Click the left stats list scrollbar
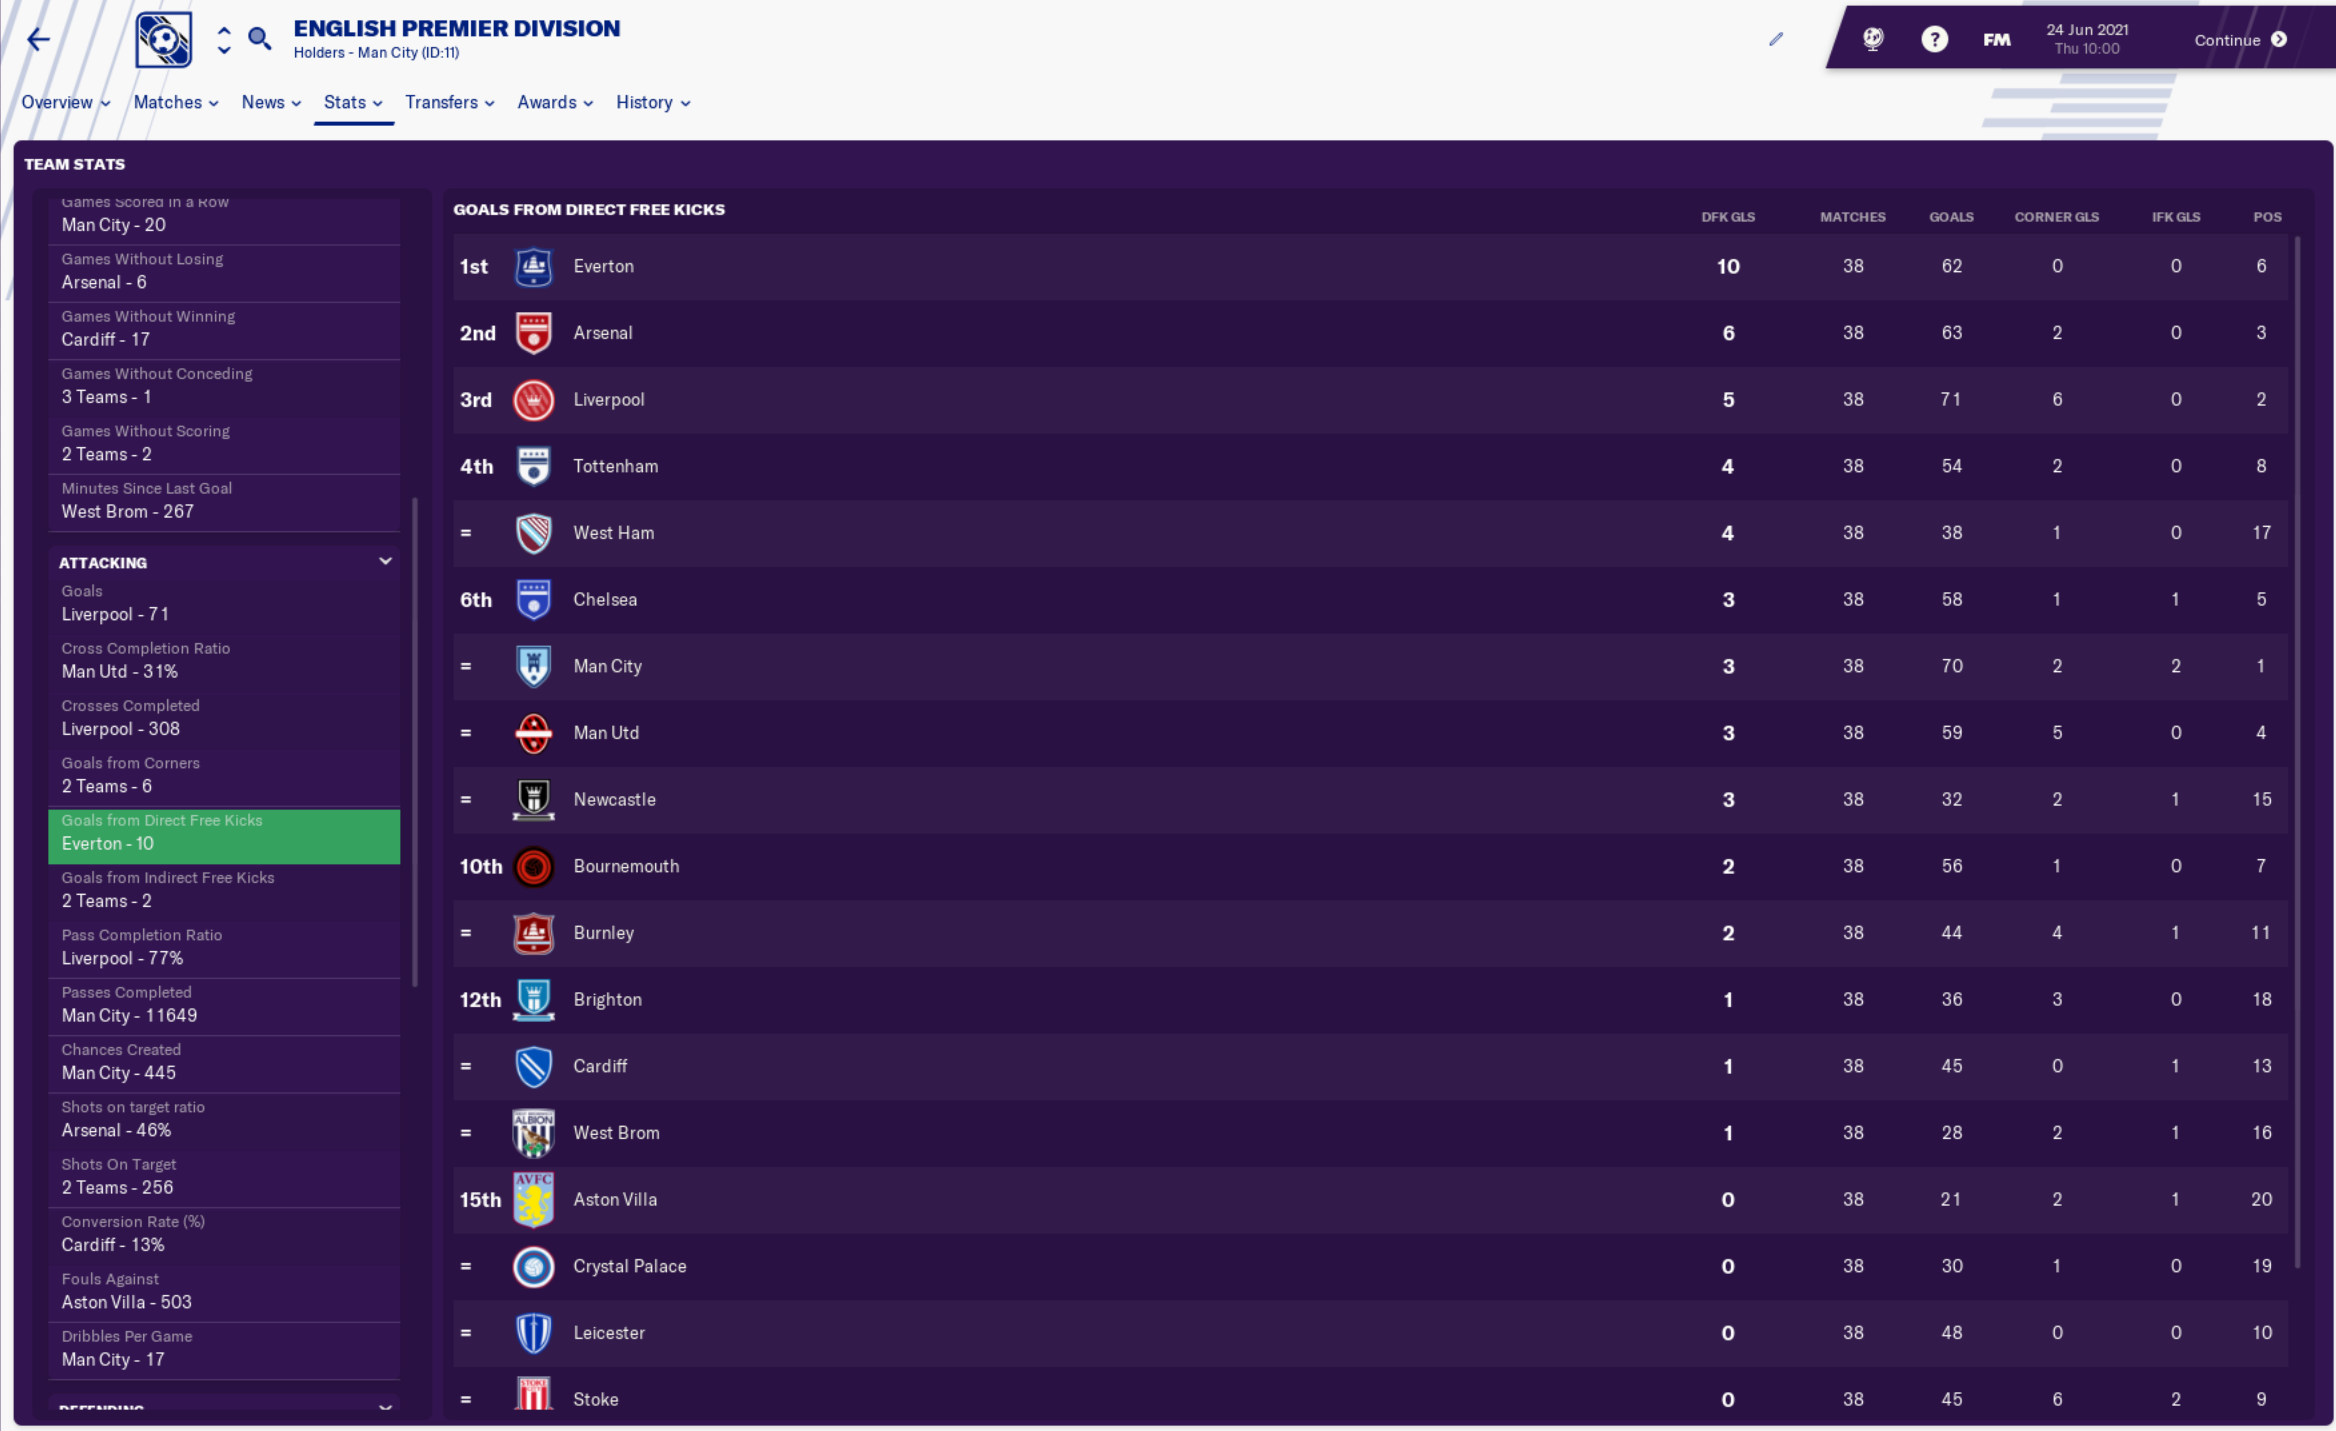 coord(415,740)
